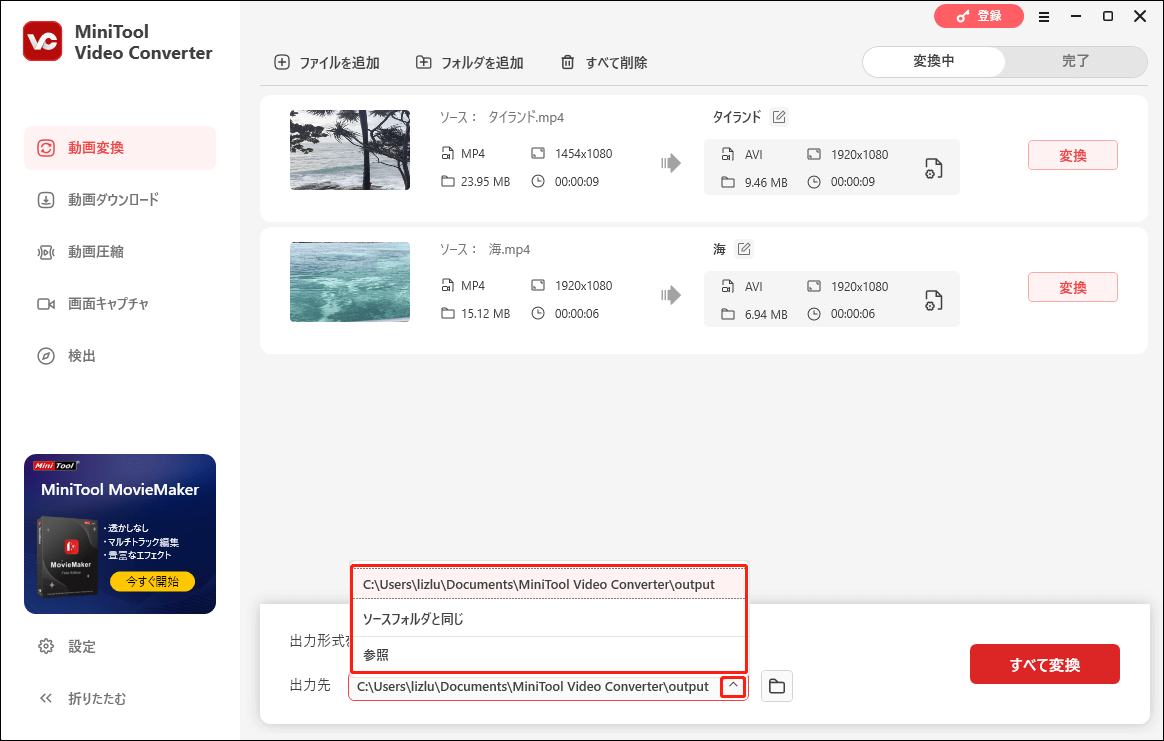Click フォルダを追加 button

pyautogui.click(x=469, y=62)
